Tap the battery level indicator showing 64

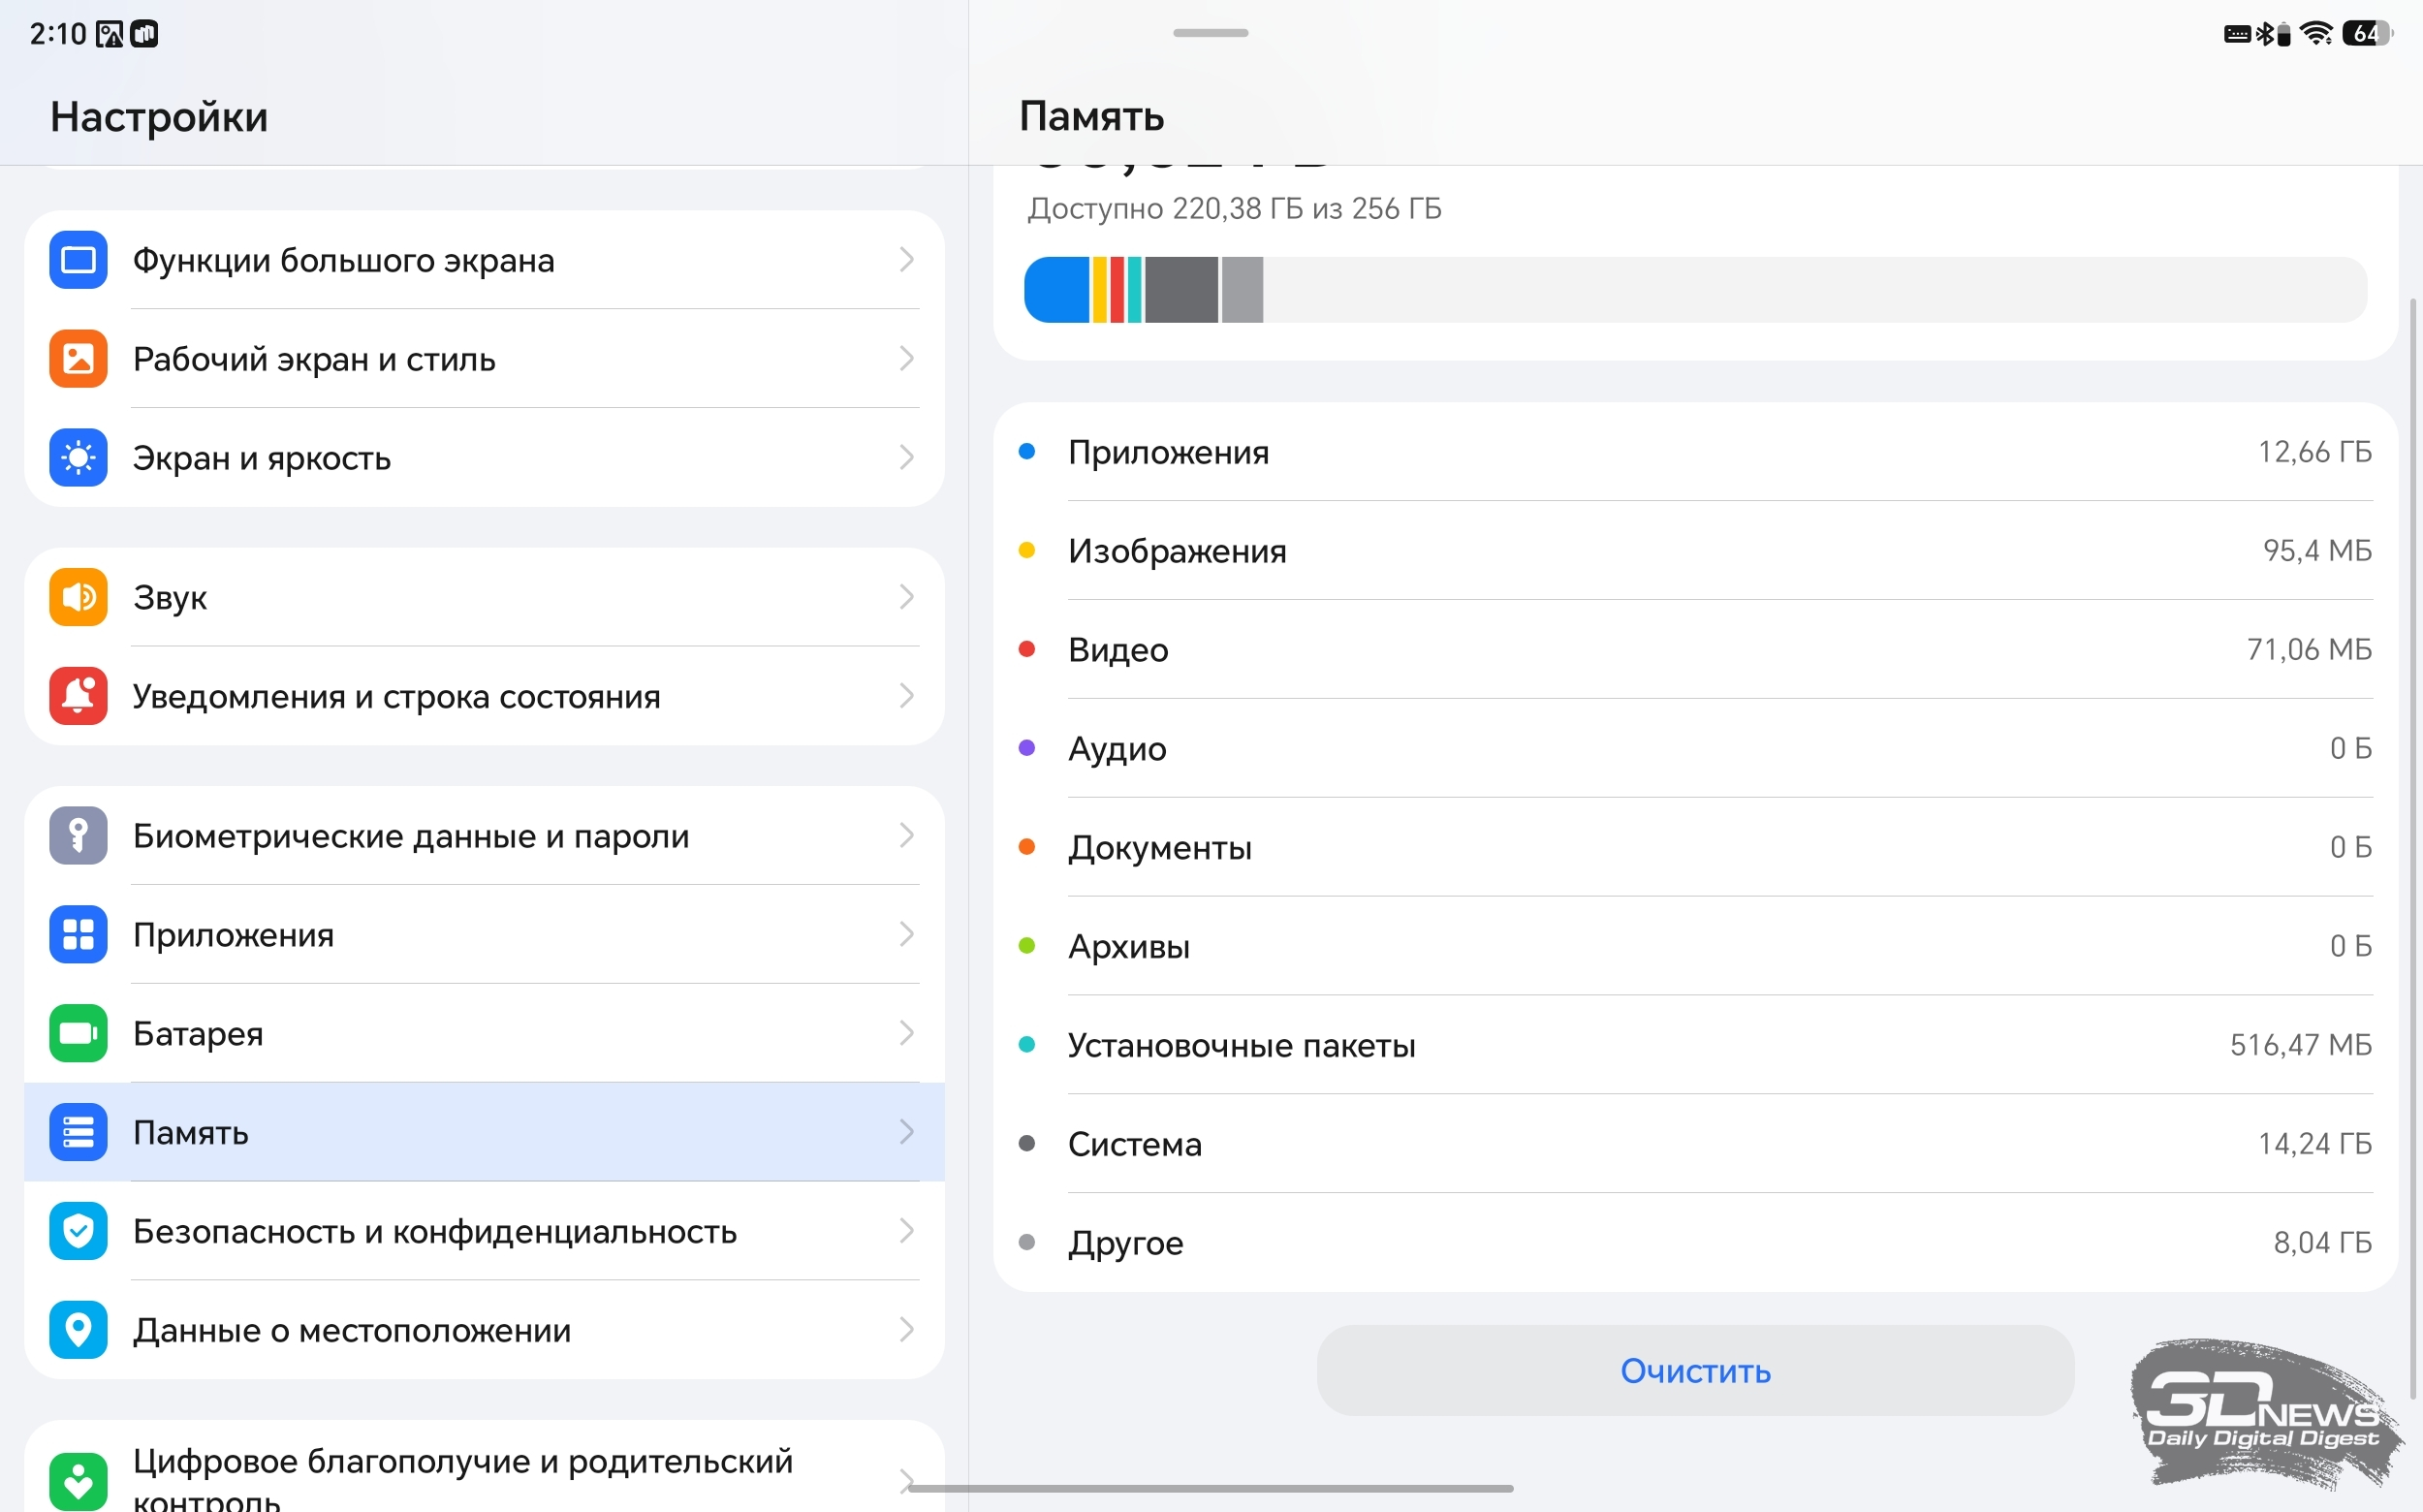point(2367,34)
